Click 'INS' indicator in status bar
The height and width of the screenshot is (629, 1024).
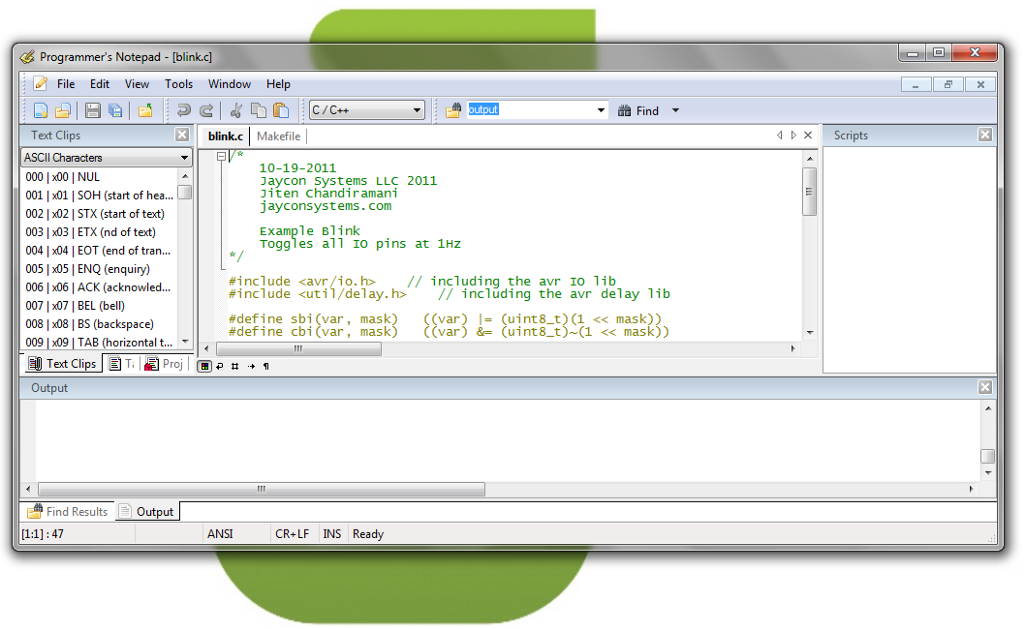(x=332, y=534)
